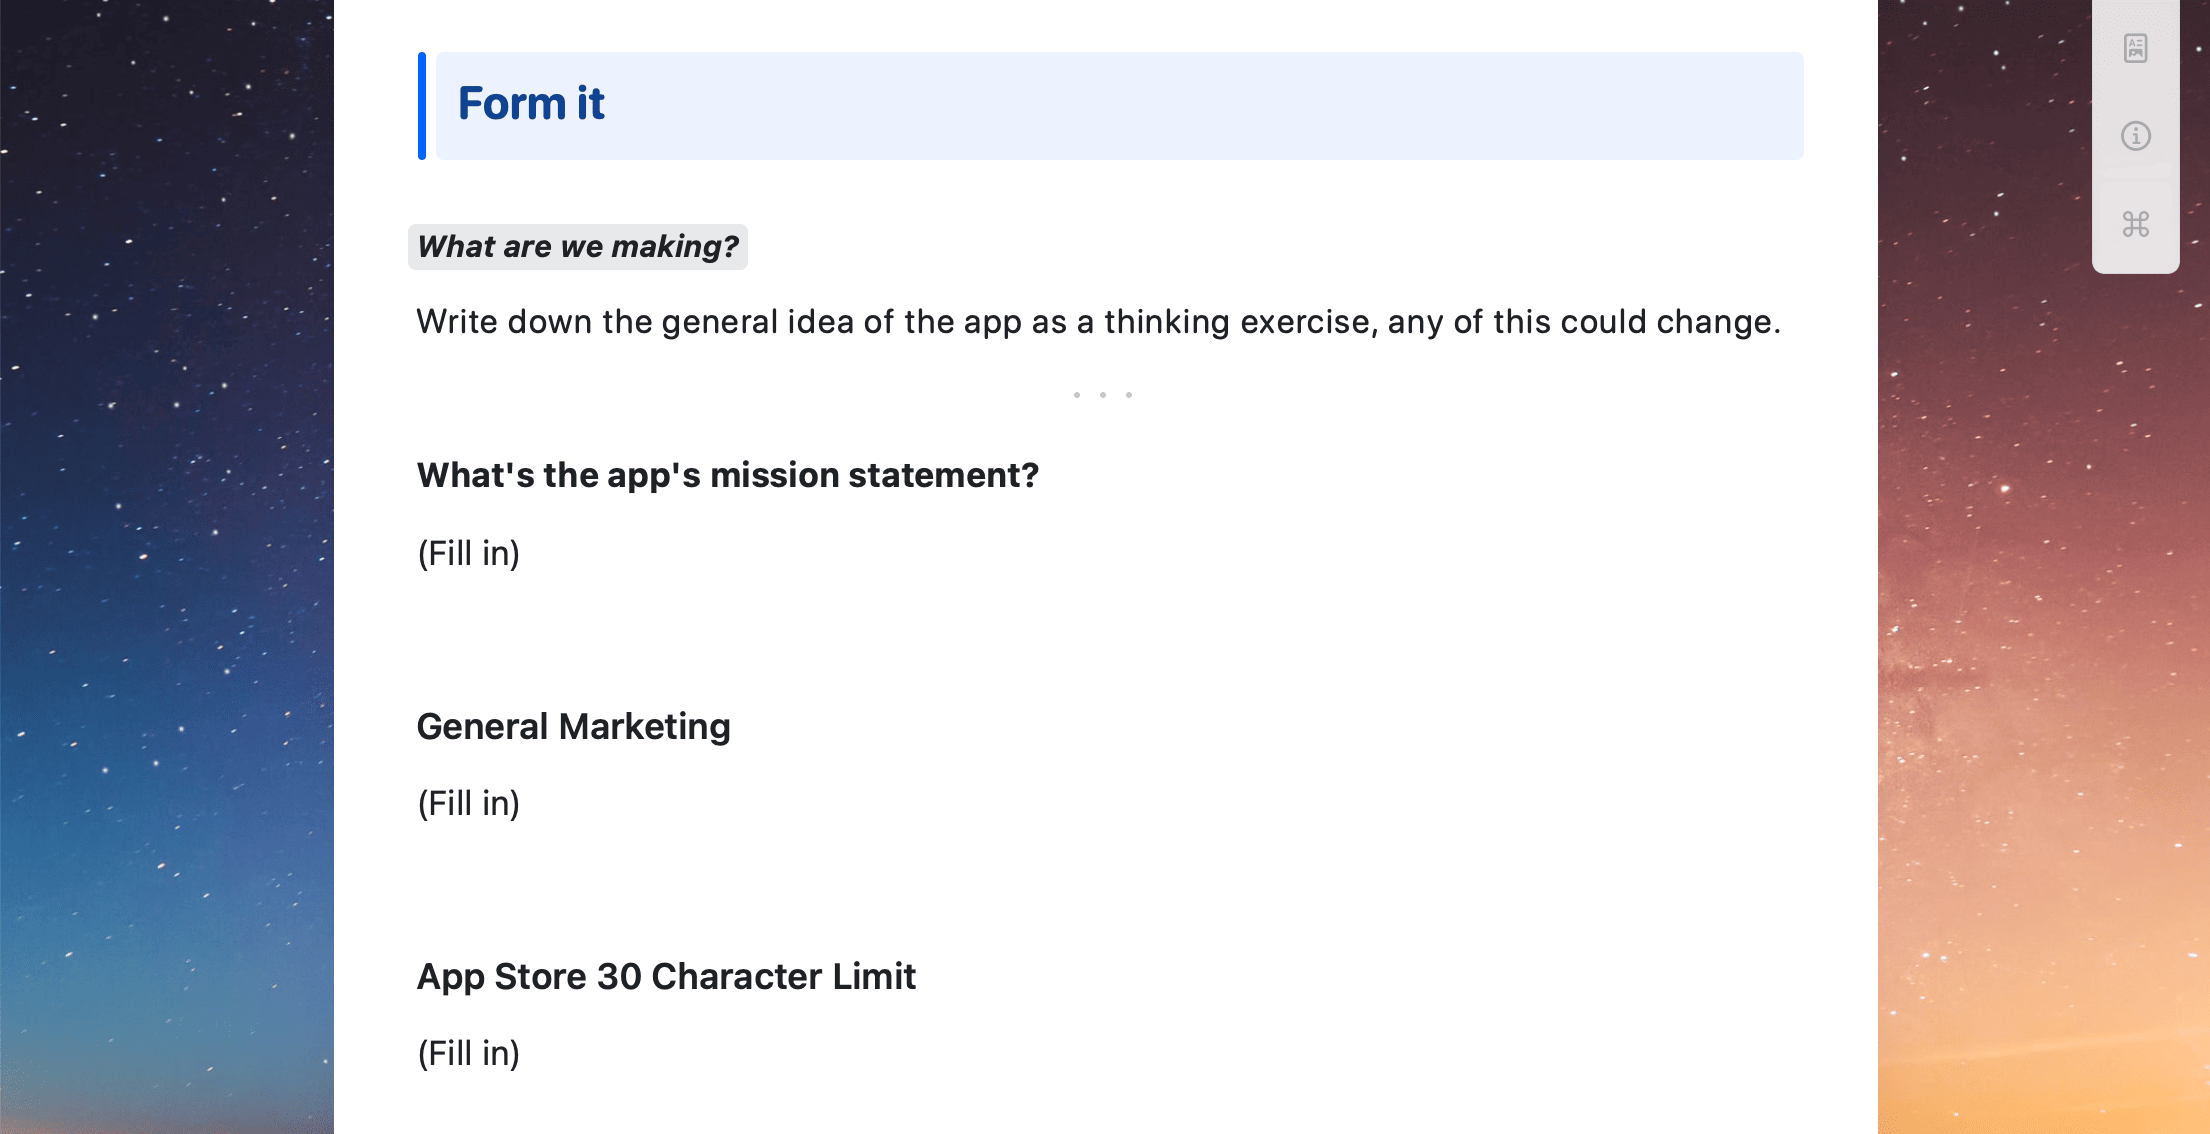Image resolution: width=2210 pixels, height=1134 pixels.
Task: Select the 'What's the app's mission statement?' heading
Action: pyautogui.click(x=727, y=475)
